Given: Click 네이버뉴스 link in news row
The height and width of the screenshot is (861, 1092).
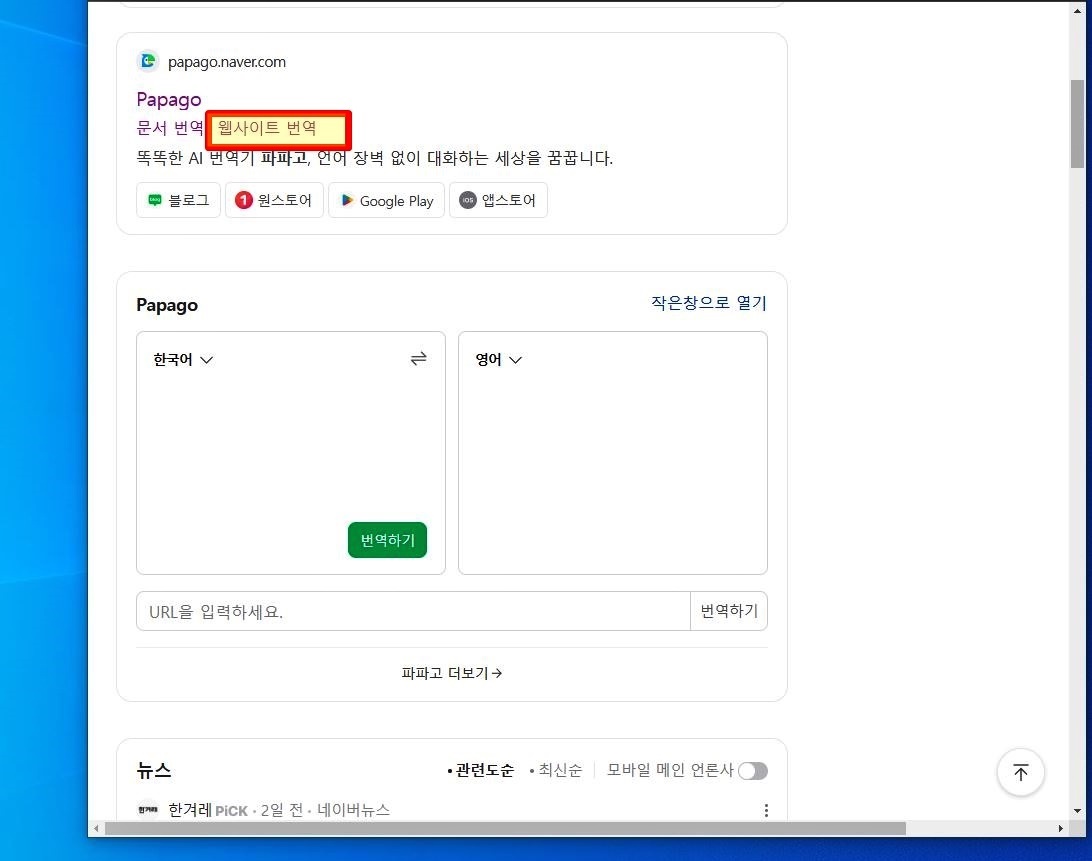Looking at the screenshot, I should tap(353, 810).
